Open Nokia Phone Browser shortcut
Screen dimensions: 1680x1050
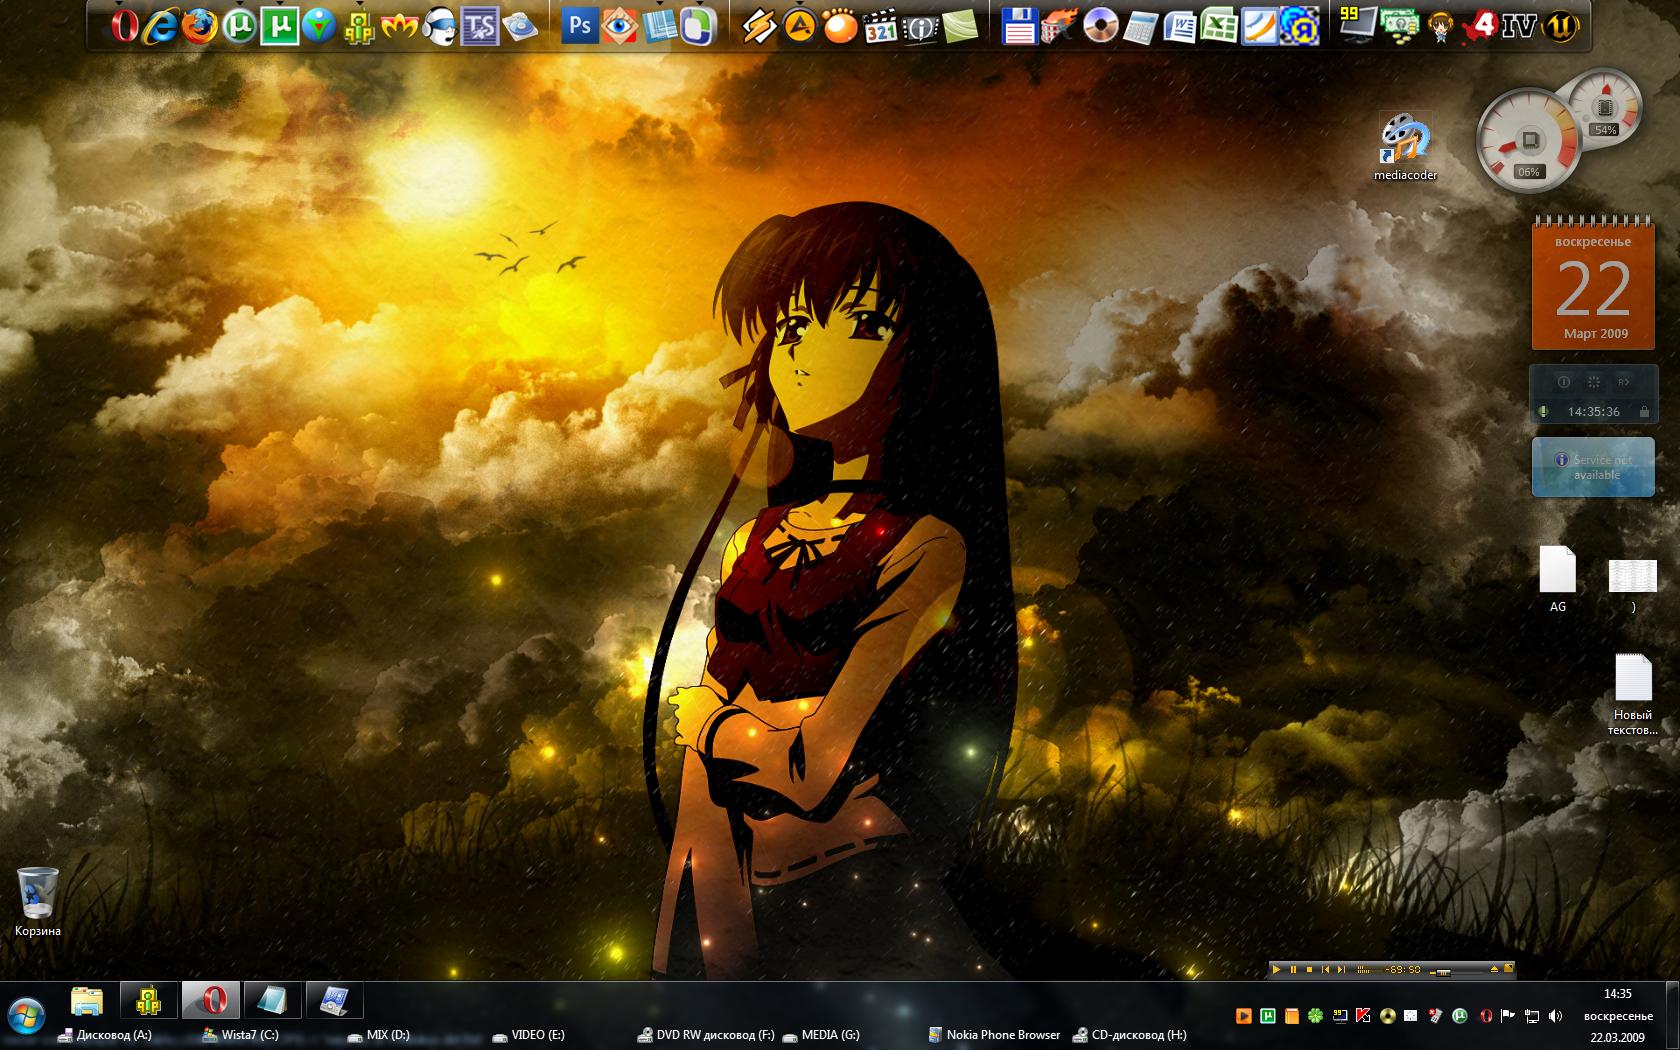coord(994,1035)
